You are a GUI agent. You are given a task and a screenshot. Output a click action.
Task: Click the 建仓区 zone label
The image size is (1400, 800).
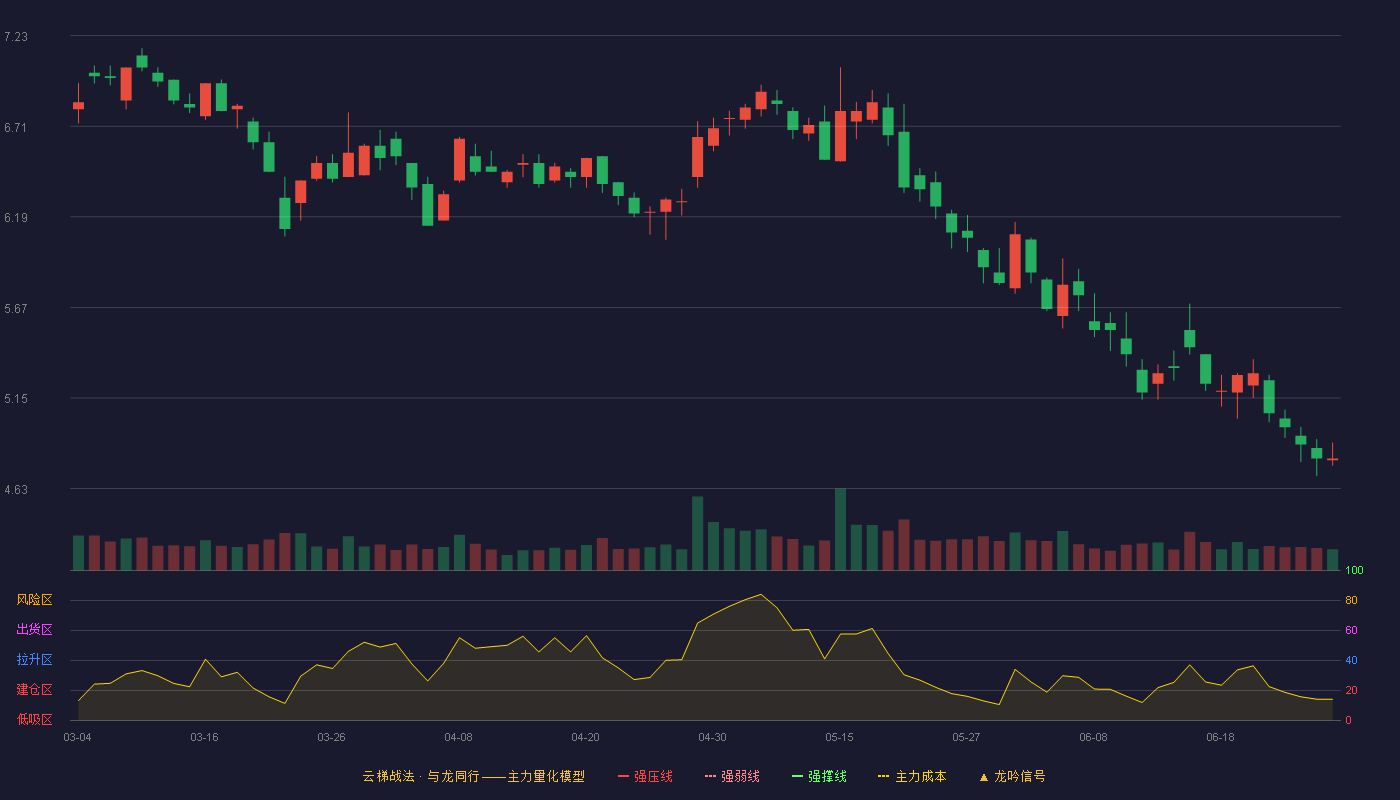[34, 690]
